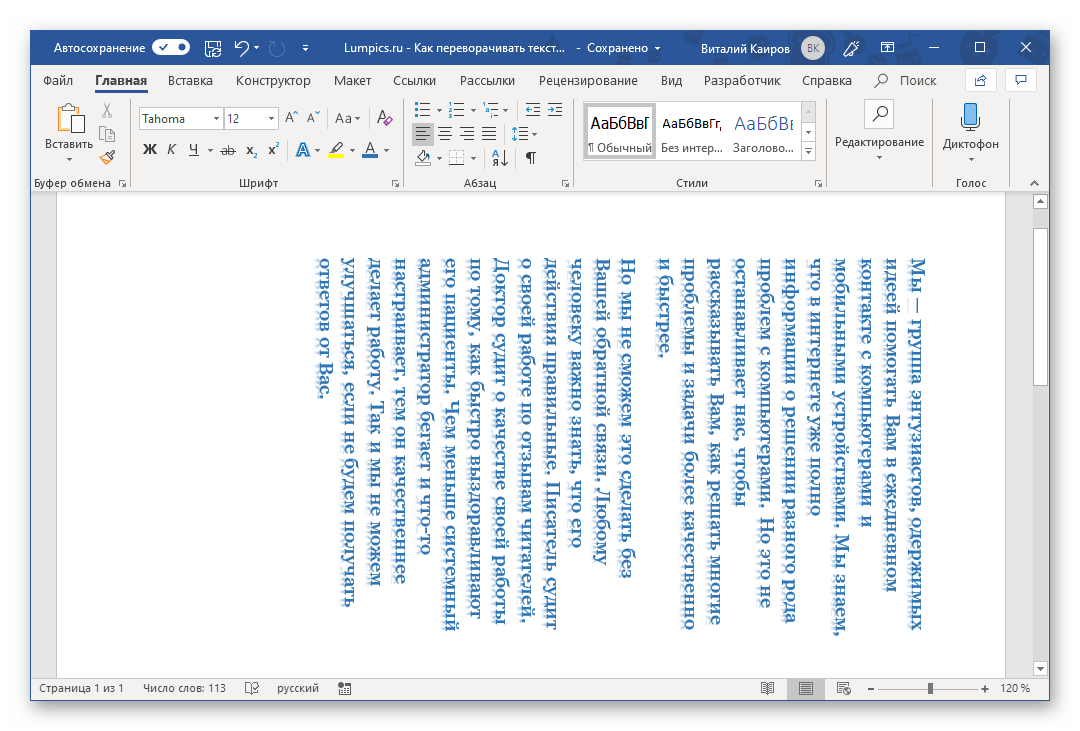The width and height of the screenshot is (1080, 731).
Task: Justify the paragraph text
Action: 489,134
